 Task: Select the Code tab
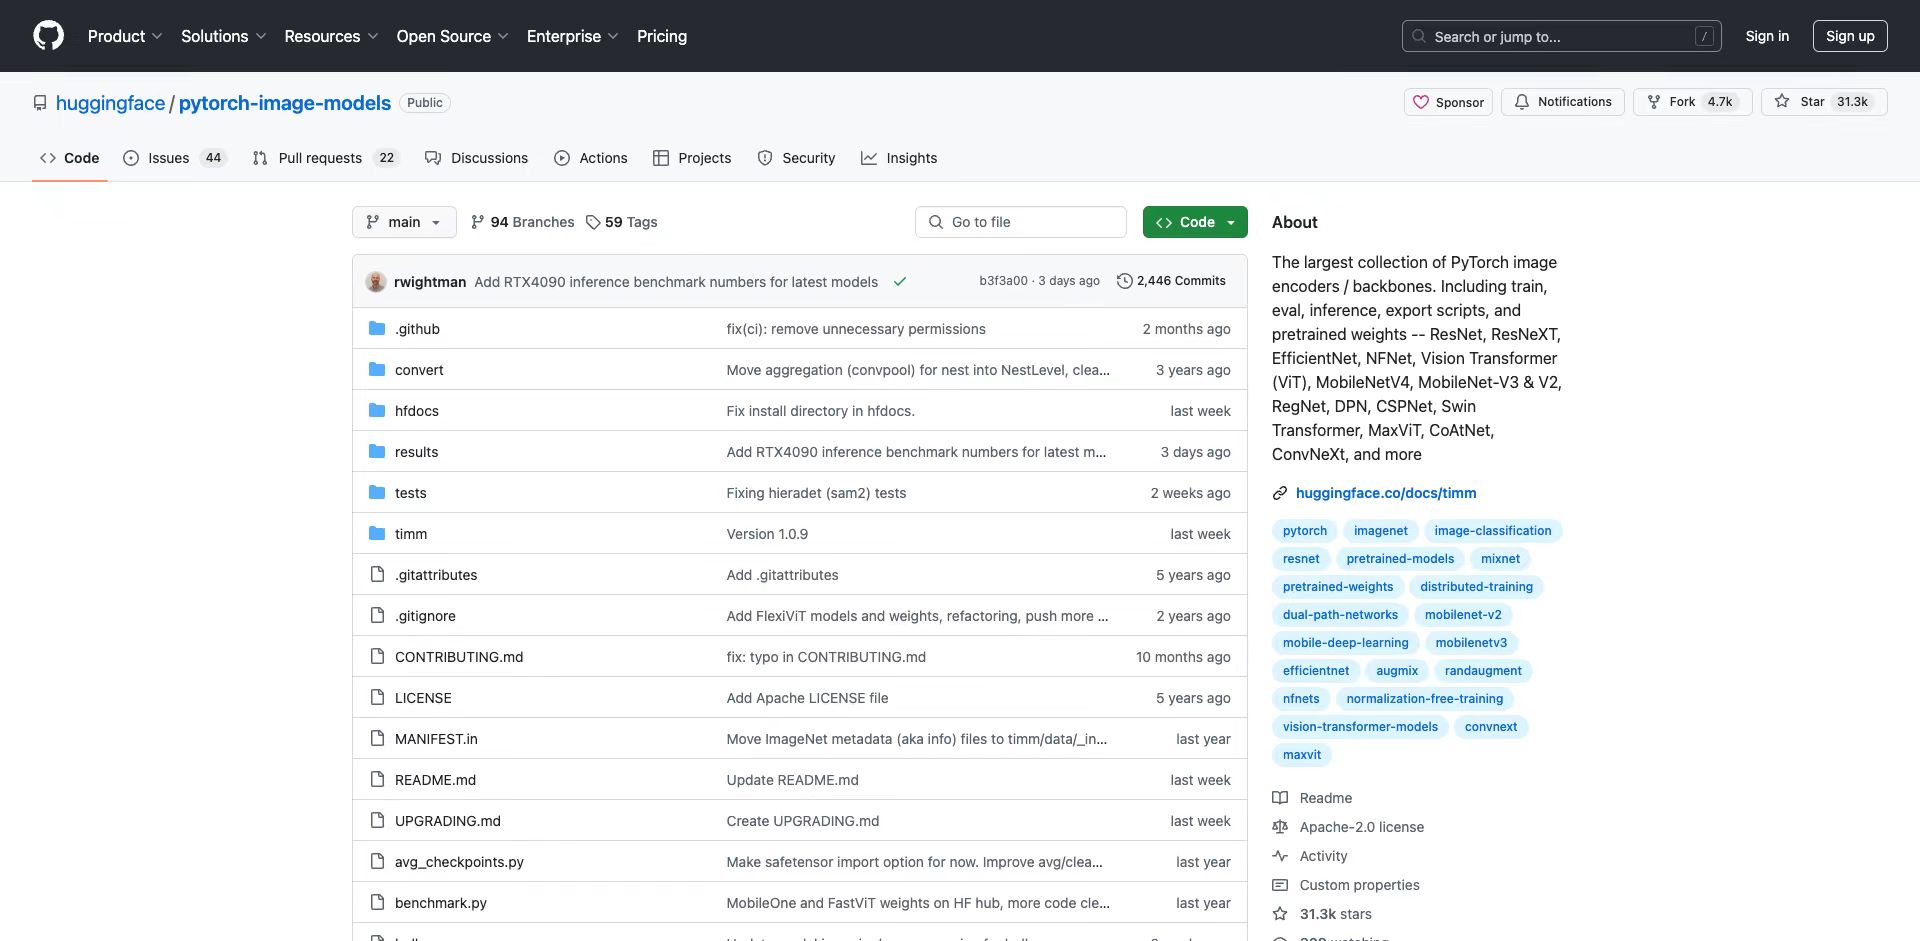tap(70, 158)
